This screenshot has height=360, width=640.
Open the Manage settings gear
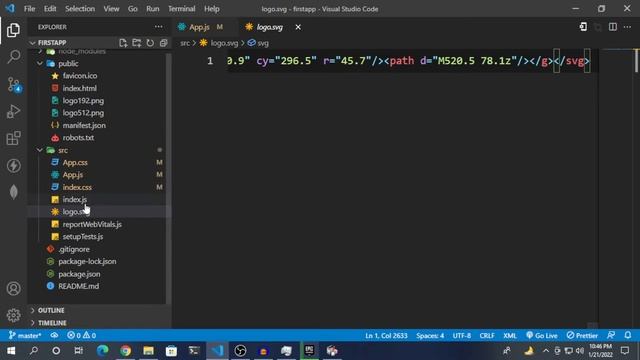13,315
